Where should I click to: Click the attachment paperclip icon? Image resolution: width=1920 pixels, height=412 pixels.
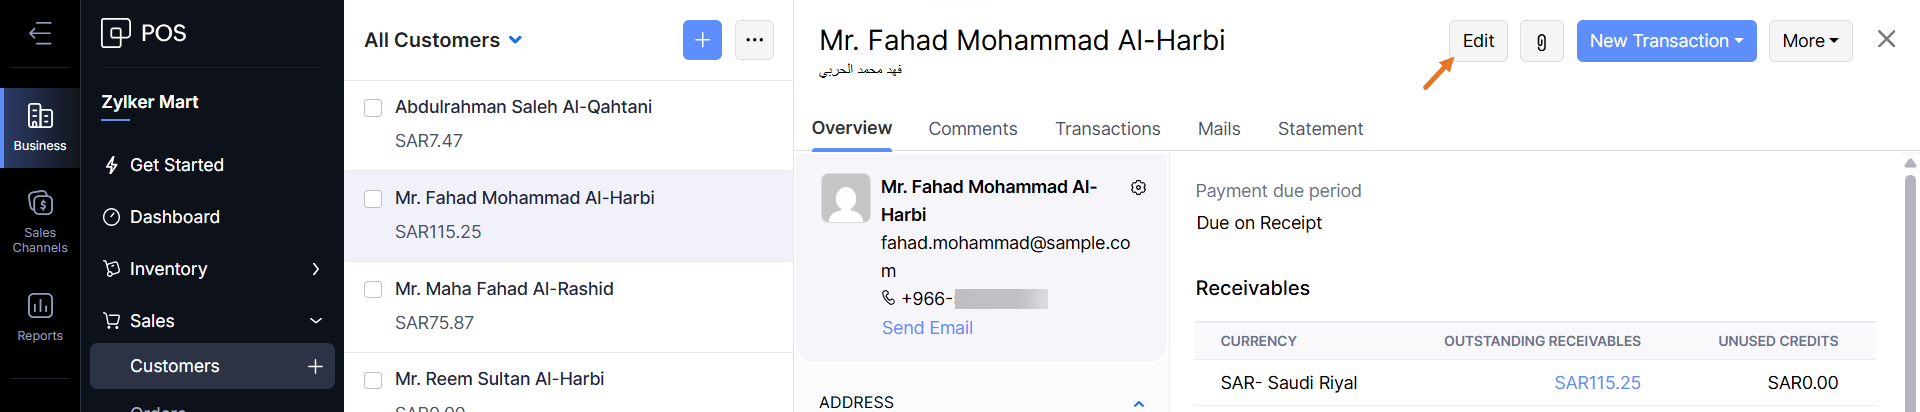tap(1541, 41)
